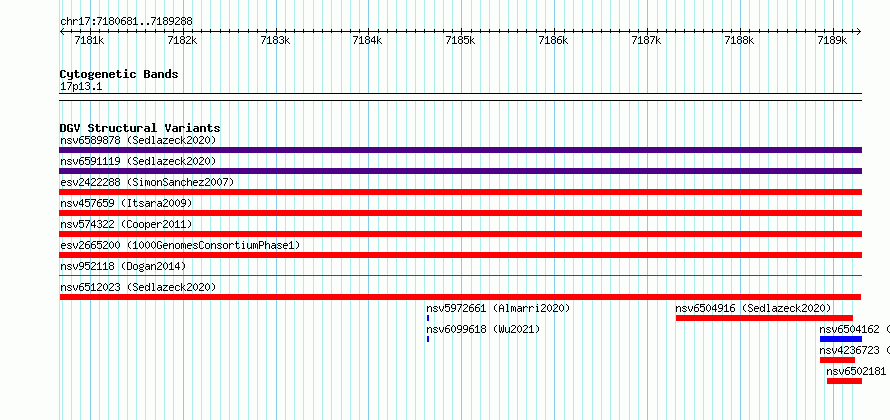The width and height of the screenshot is (890, 420).
Task: Click the 7187k ruler label
Action: pyautogui.click(x=646, y=40)
